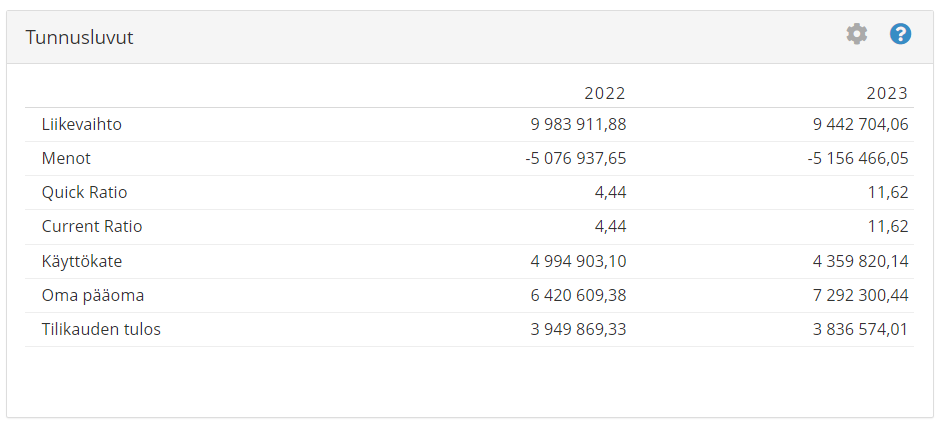Image resolution: width=938 pixels, height=421 pixels.
Task: Click Current Ratio 2022 value 4,44
Action: coord(609,227)
